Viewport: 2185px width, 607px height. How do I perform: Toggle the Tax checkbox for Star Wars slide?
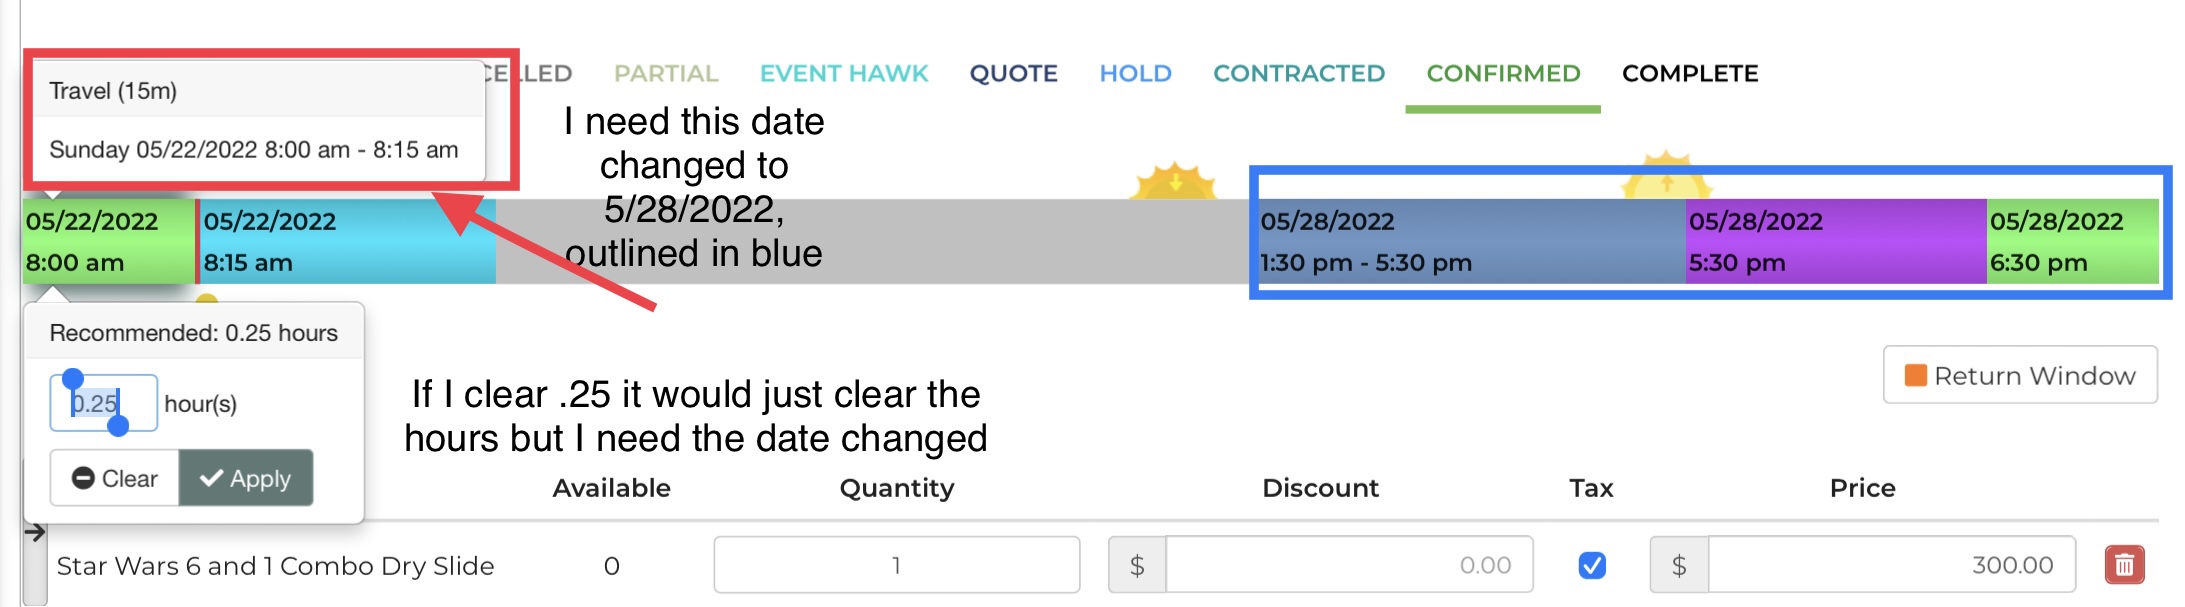1592,565
